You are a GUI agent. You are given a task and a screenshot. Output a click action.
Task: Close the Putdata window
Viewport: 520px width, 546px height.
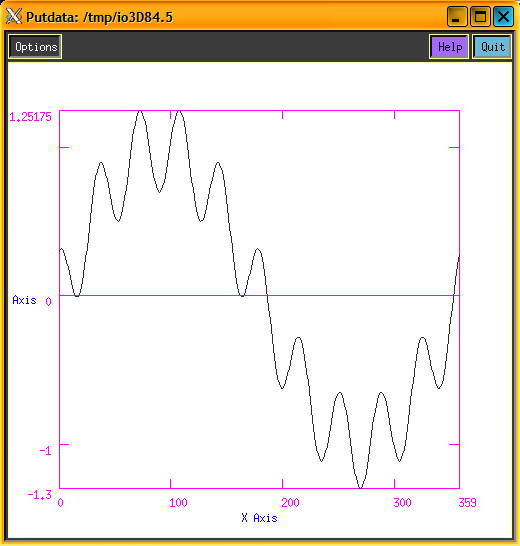(503, 16)
